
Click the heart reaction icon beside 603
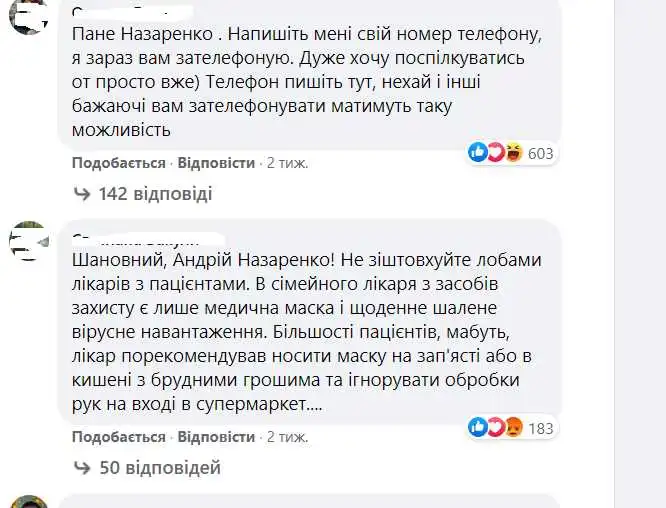click(x=495, y=153)
